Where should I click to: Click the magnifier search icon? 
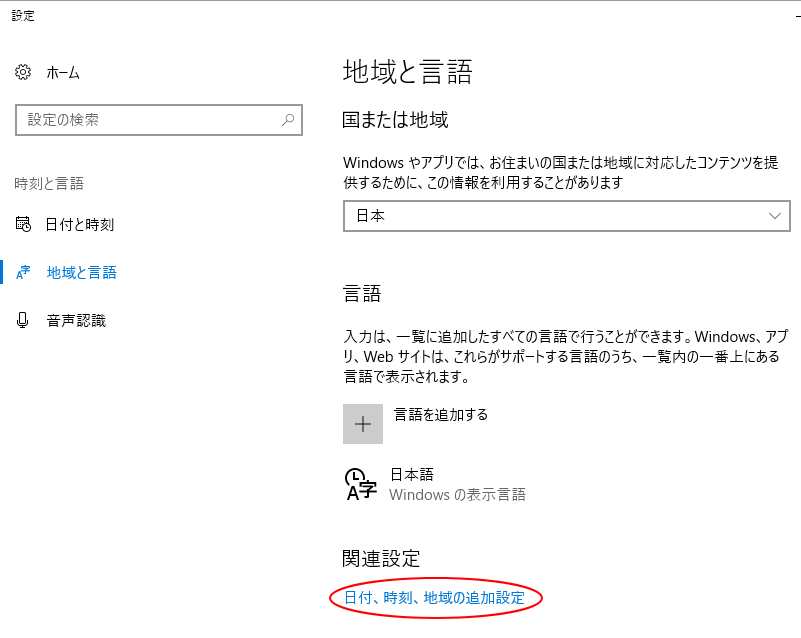[x=288, y=120]
